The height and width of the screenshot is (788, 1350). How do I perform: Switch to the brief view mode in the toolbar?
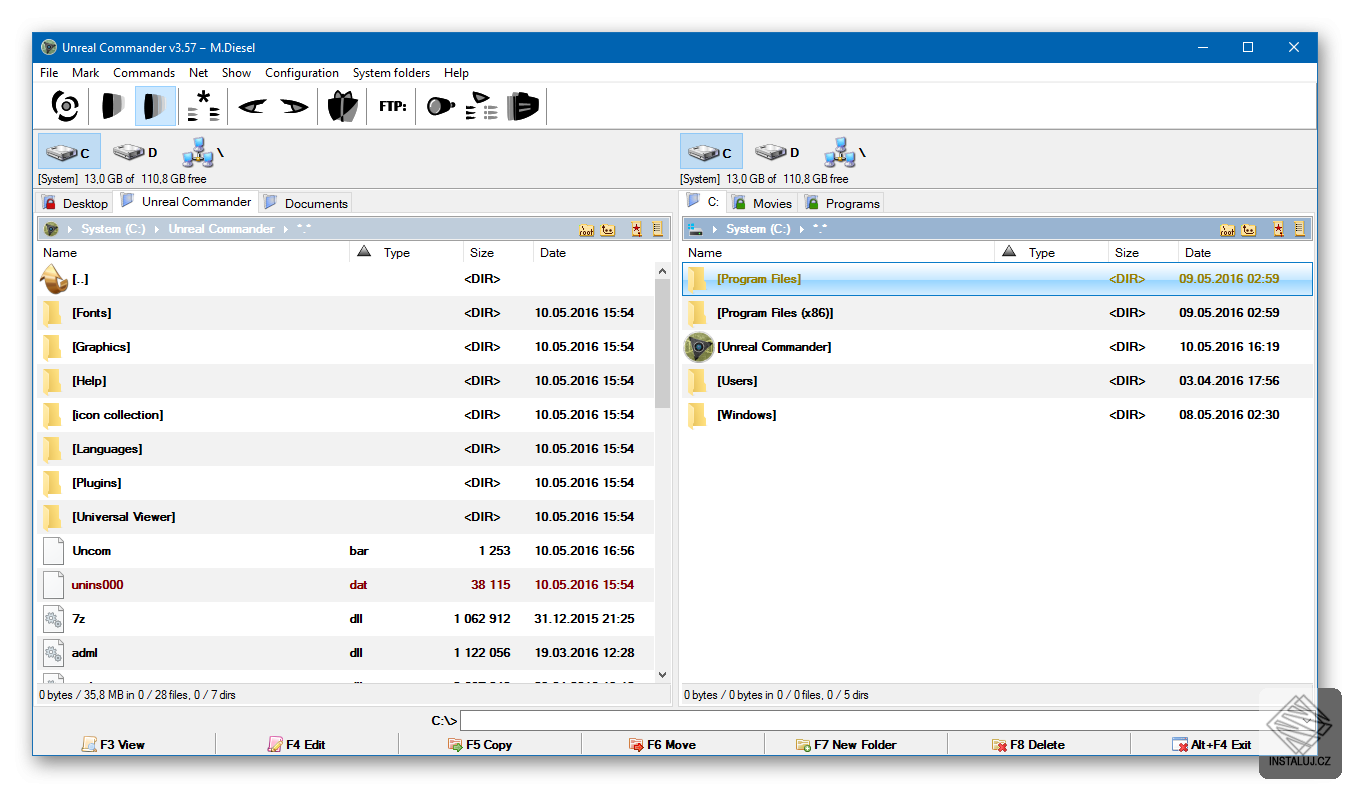point(112,105)
